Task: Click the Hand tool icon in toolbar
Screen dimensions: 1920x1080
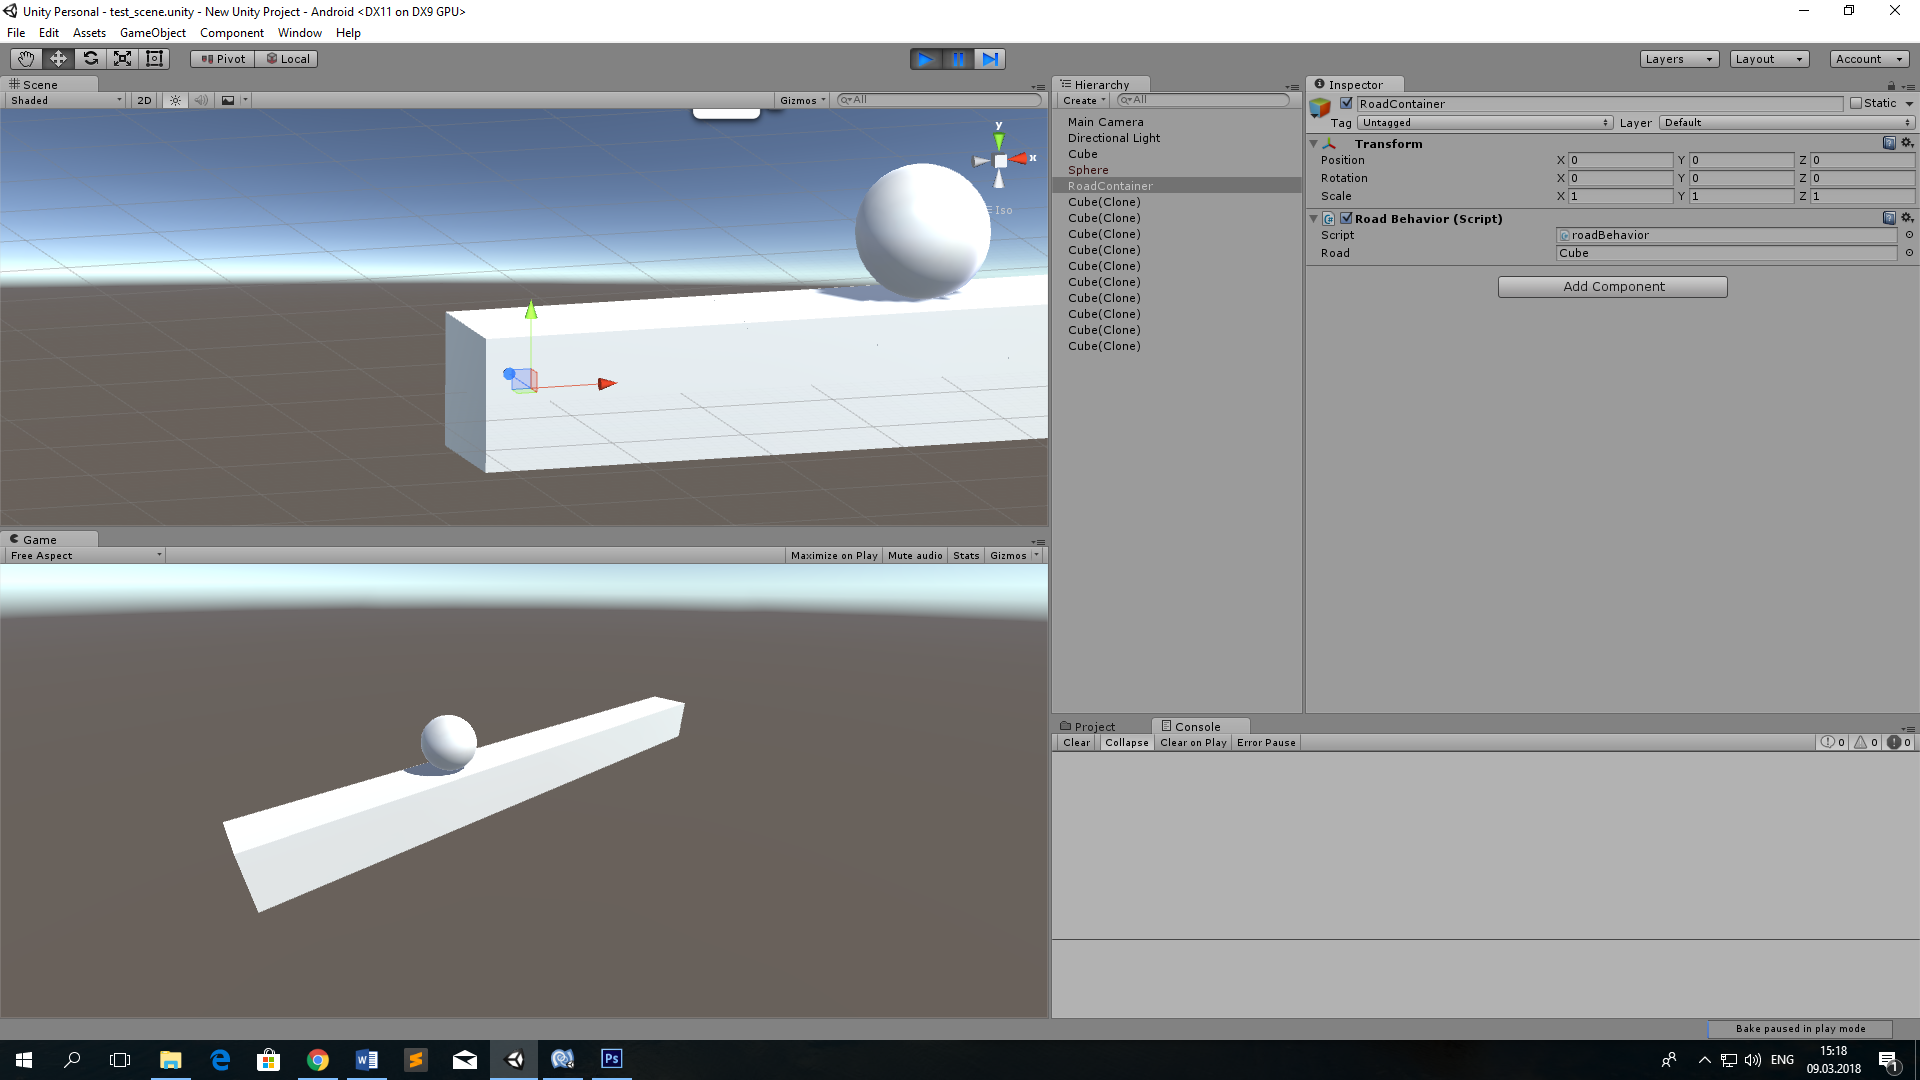Action: (x=24, y=58)
